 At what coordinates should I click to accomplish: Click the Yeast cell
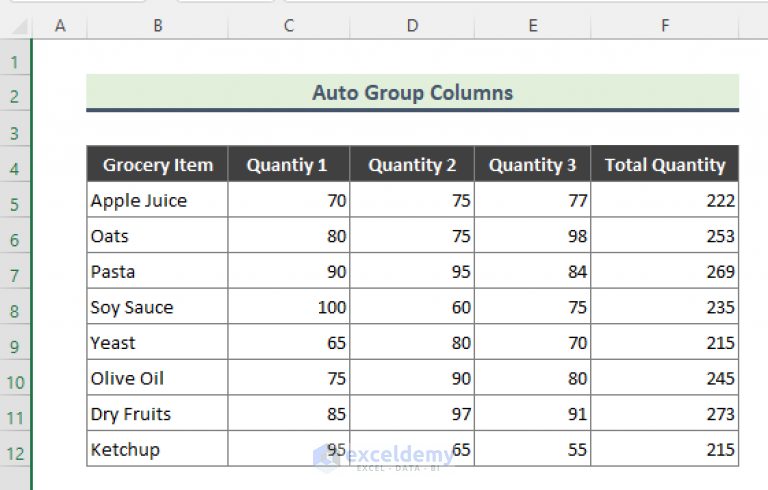pyautogui.click(x=158, y=342)
